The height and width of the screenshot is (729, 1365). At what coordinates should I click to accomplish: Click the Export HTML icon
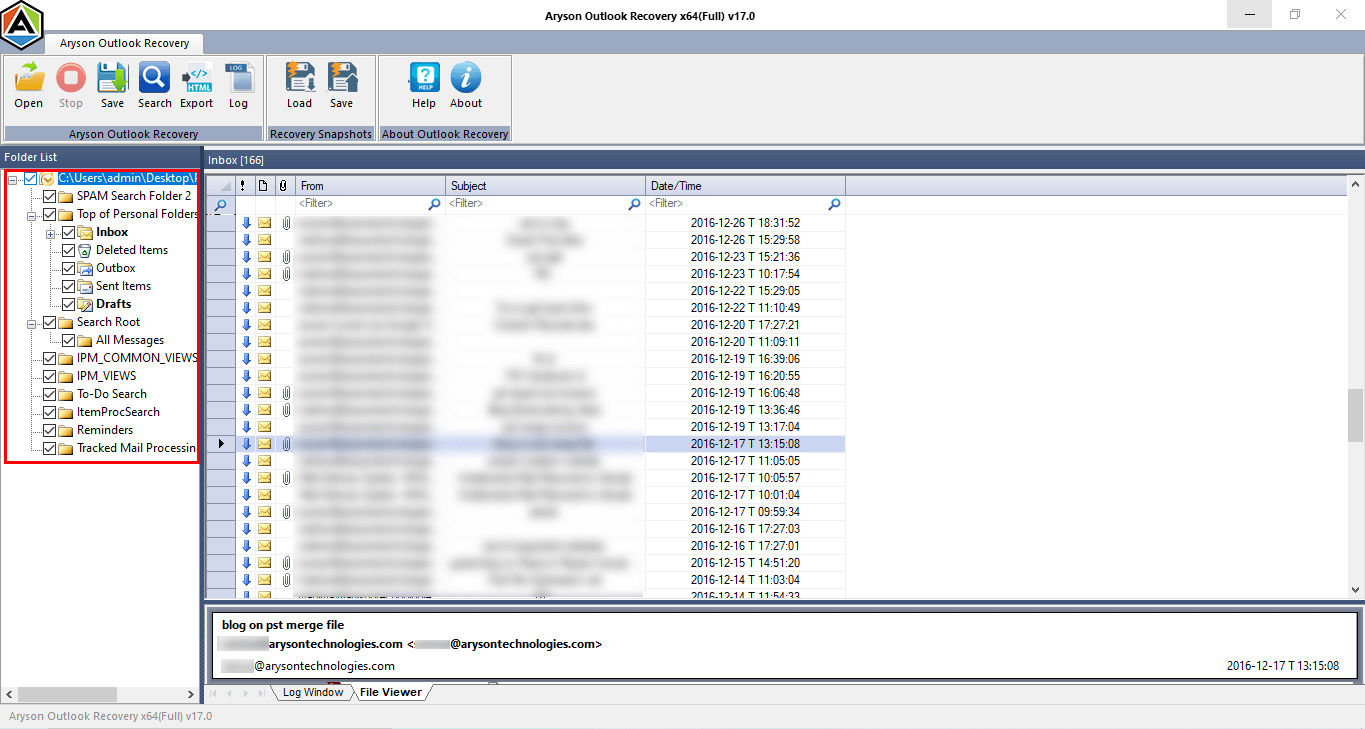pos(197,78)
